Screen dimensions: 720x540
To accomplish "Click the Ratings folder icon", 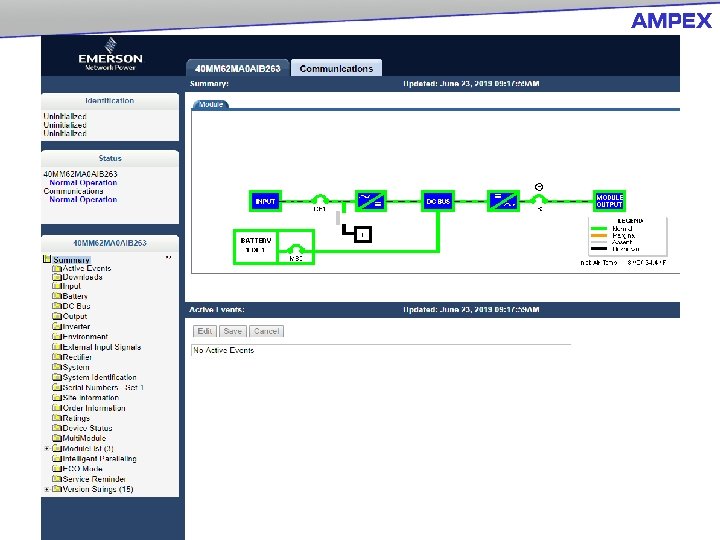I will [56, 418].
